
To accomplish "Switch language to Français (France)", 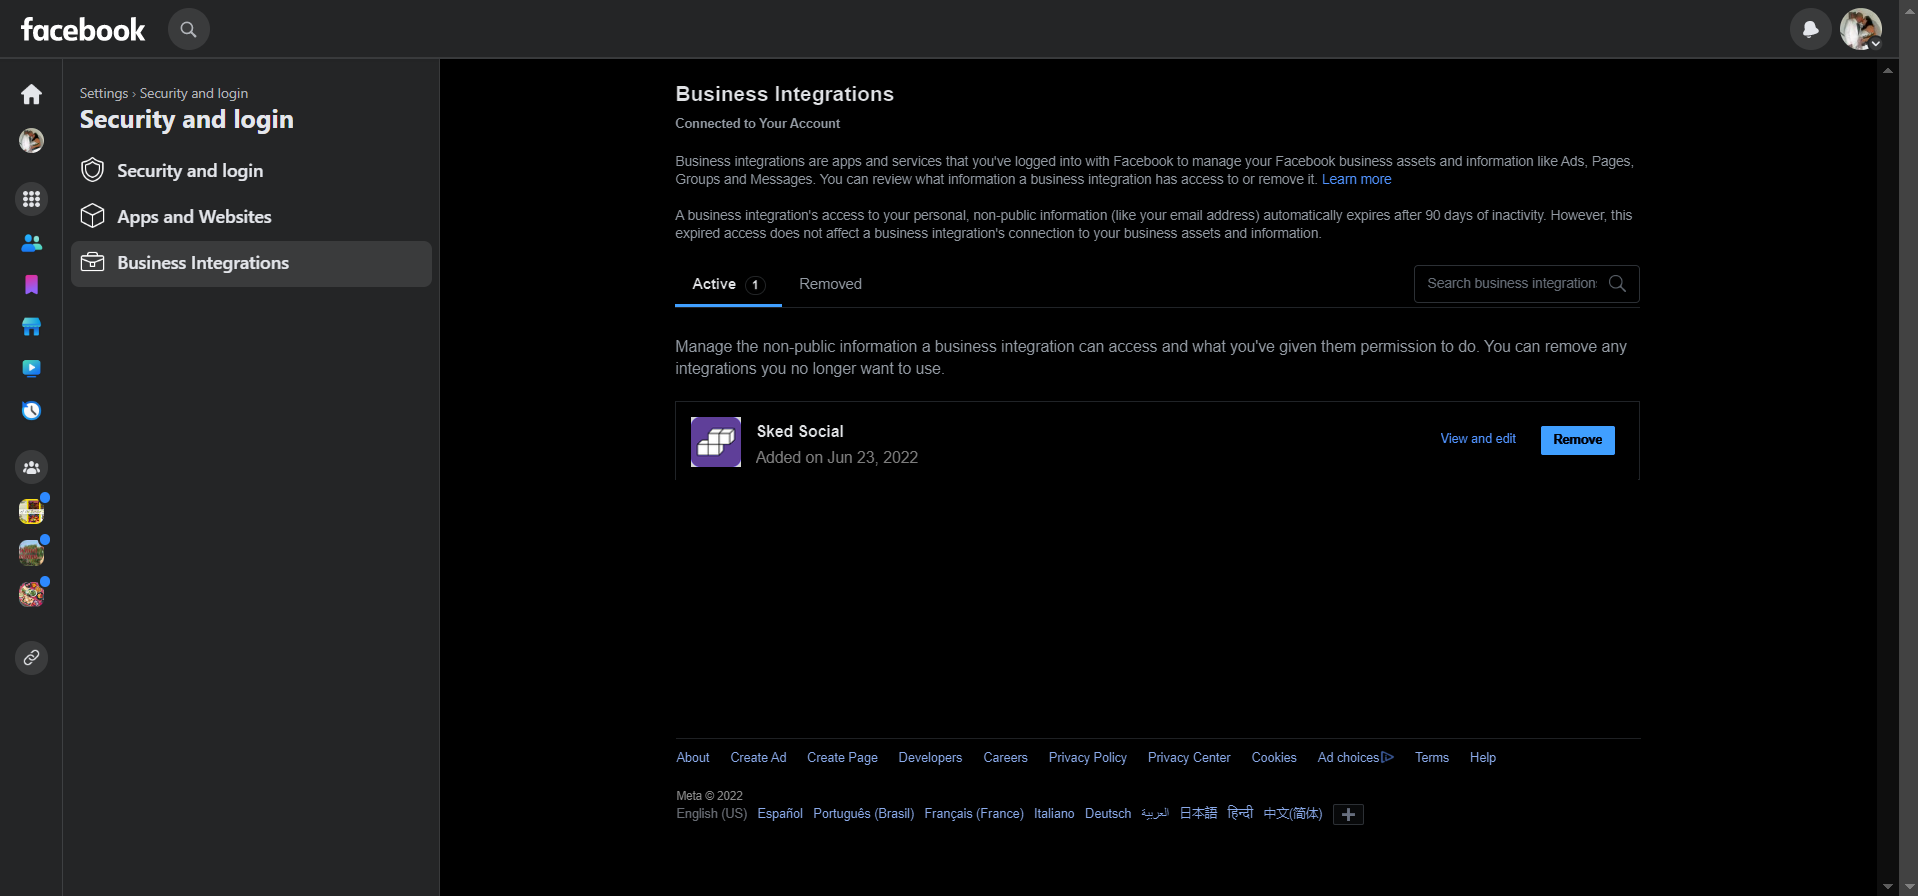I will pos(974,814).
